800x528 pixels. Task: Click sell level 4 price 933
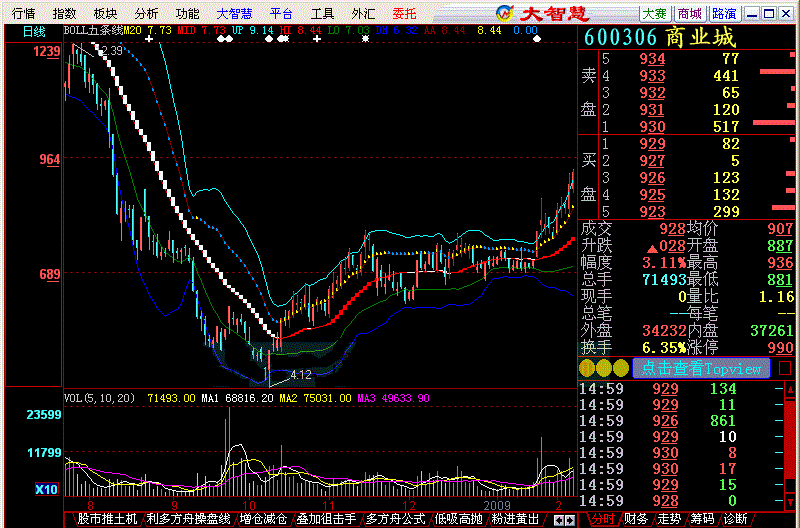pos(652,76)
